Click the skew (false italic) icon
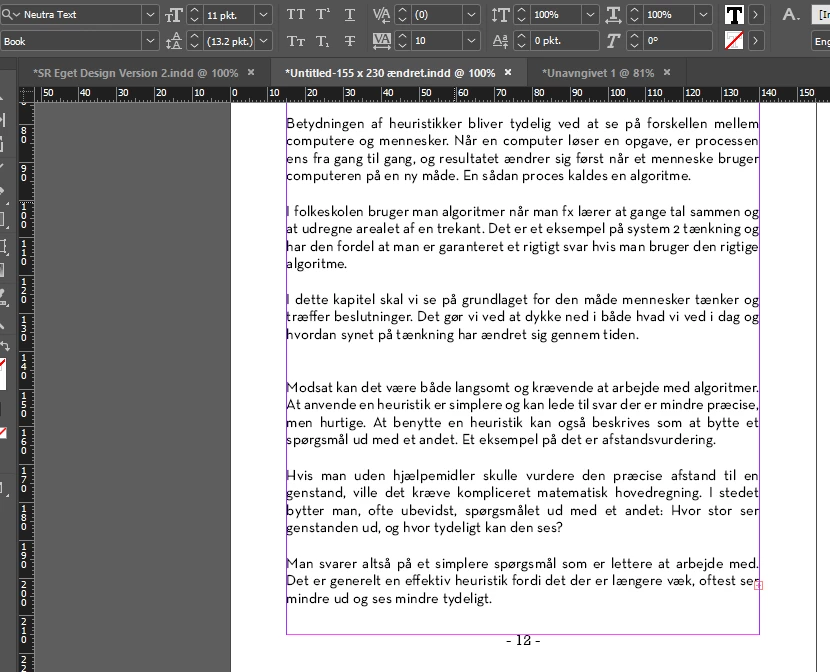 (x=613, y=41)
